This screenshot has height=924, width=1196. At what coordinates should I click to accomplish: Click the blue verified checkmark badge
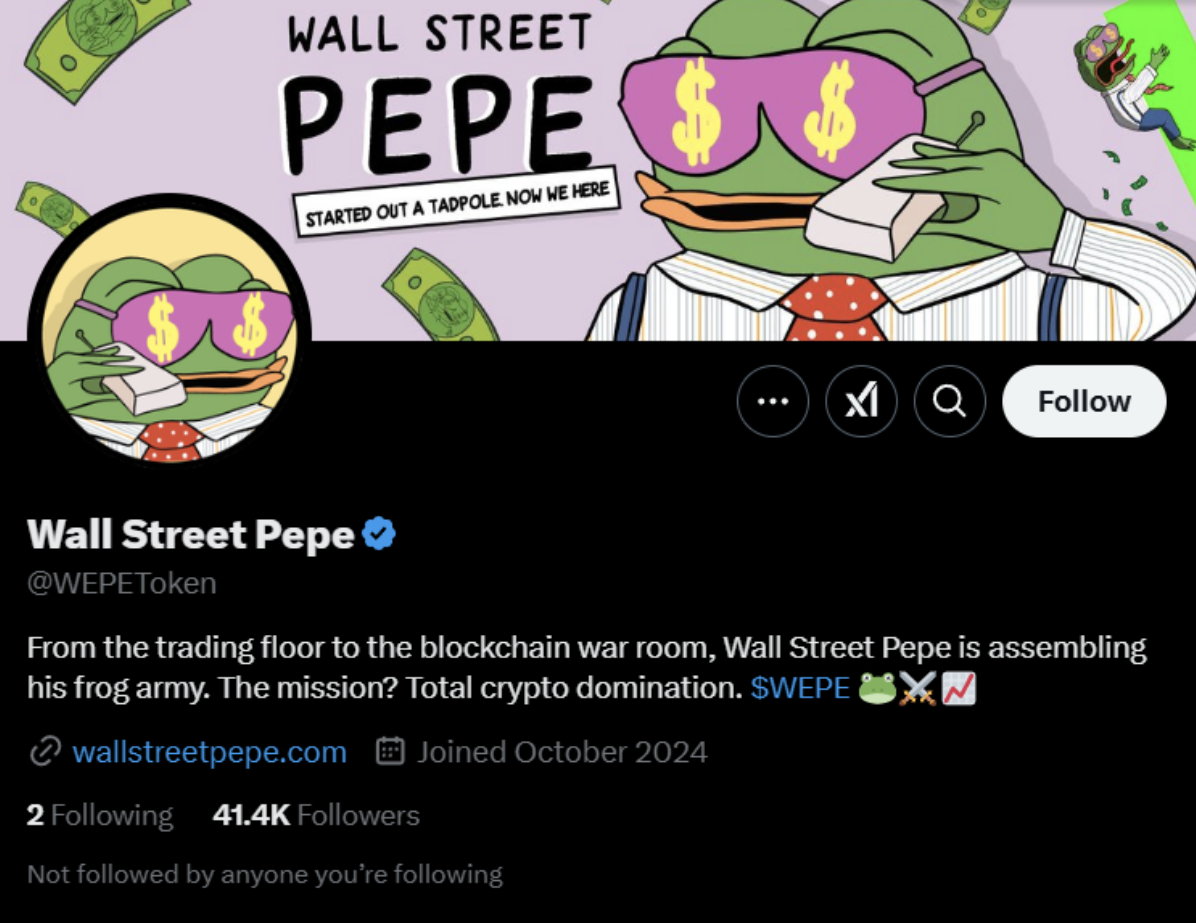click(x=379, y=535)
